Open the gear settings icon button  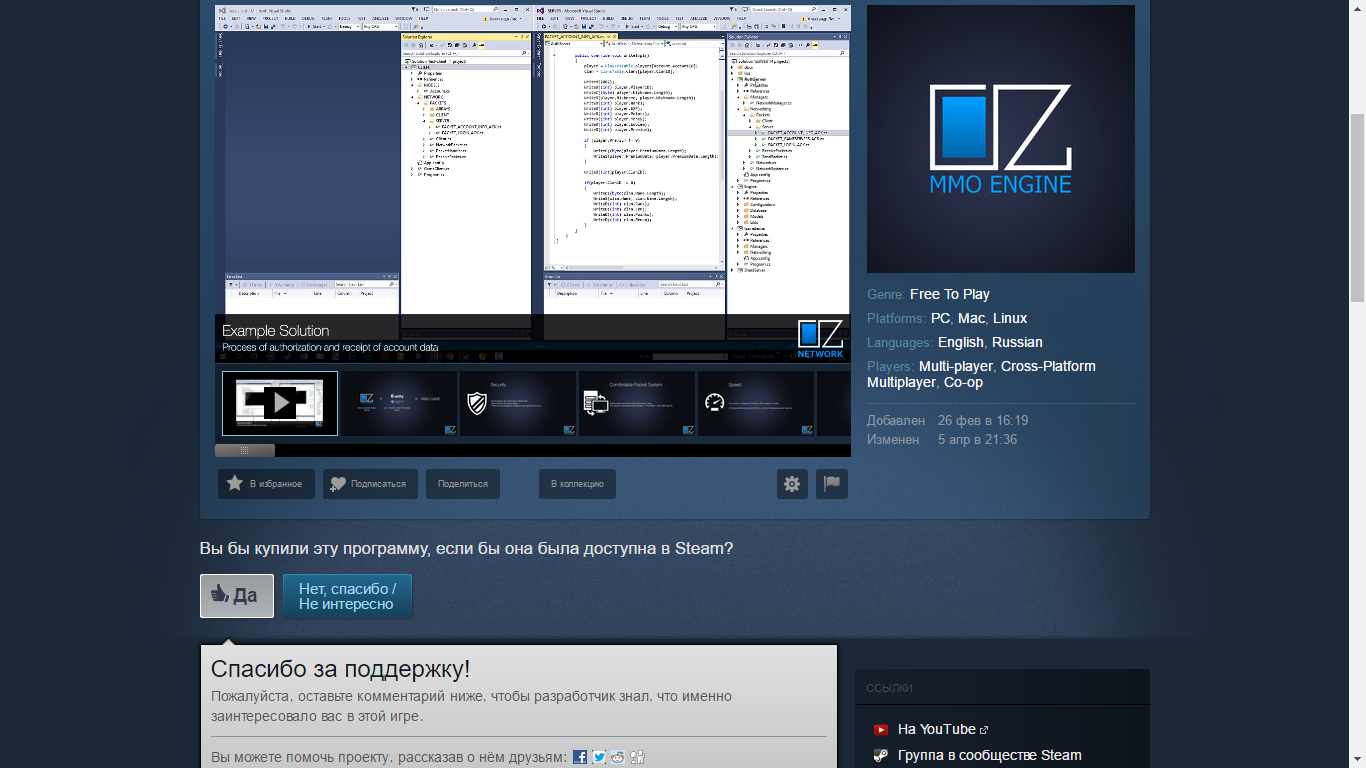(792, 484)
